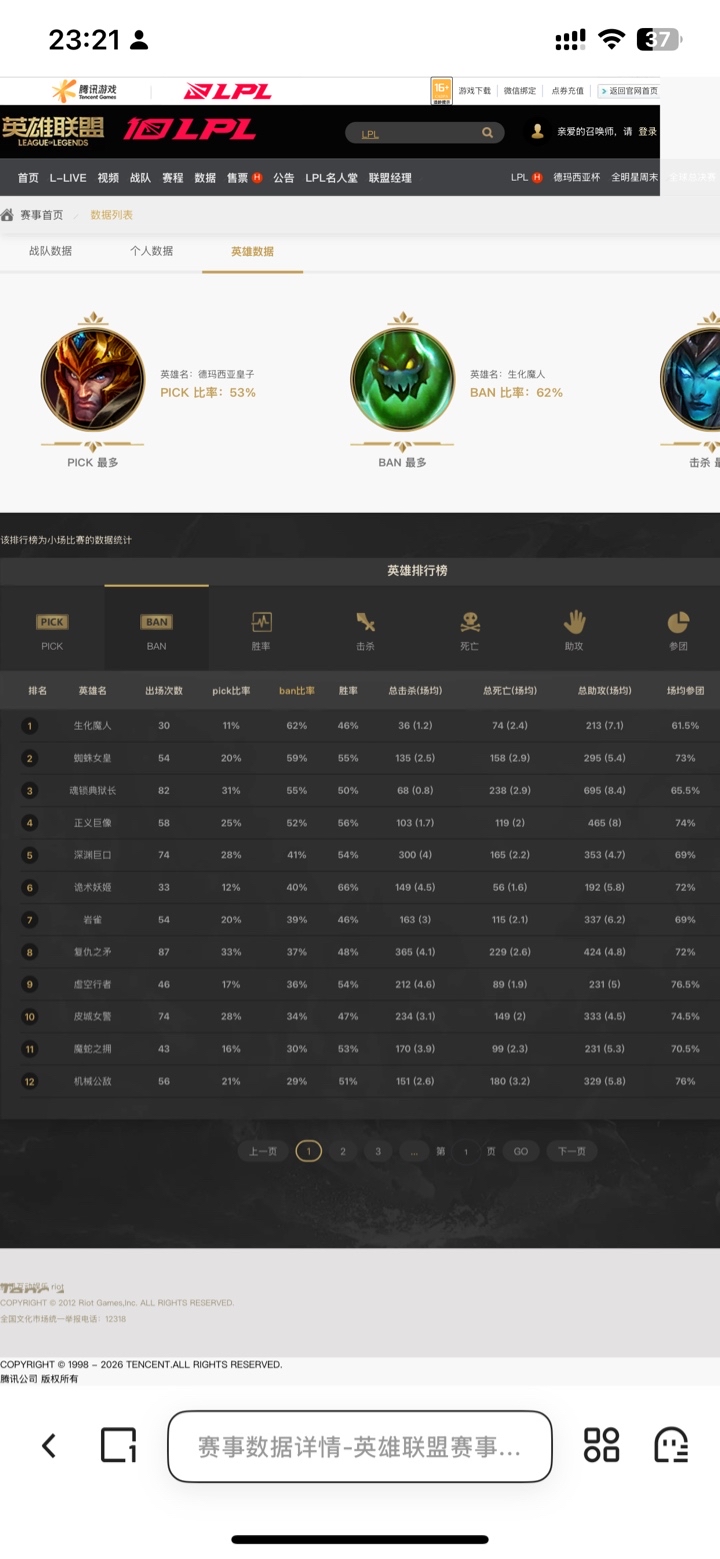Go back with browser back arrow
Image resolution: width=720 pixels, height=1559 pixels.
pyautogui.click(x=48, y=1445)
